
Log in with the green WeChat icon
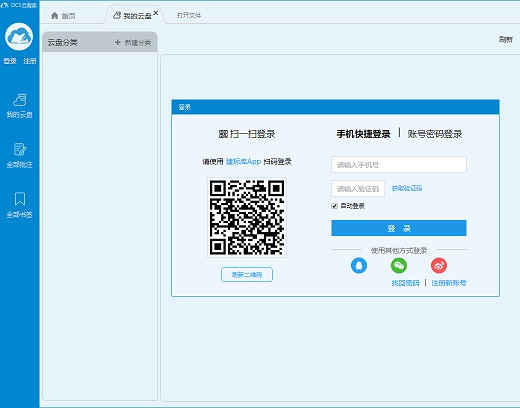tap(399, 266)
